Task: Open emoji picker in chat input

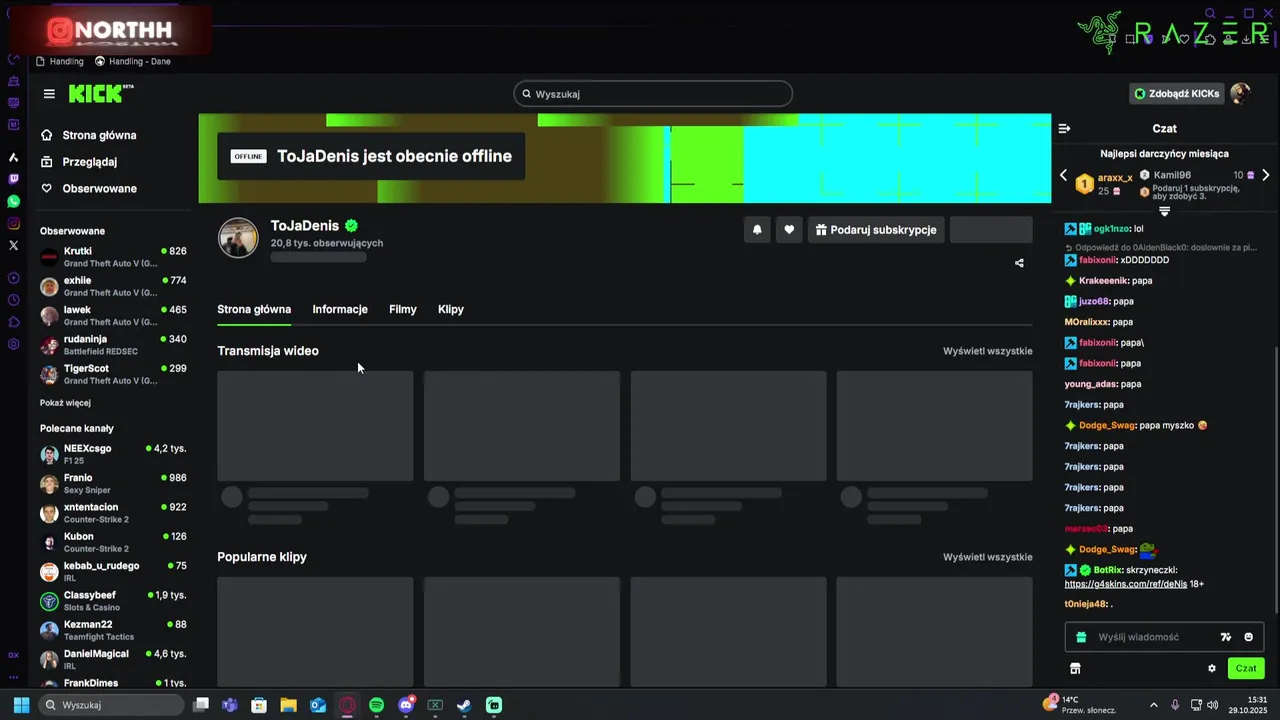Action: [1248, 637]
